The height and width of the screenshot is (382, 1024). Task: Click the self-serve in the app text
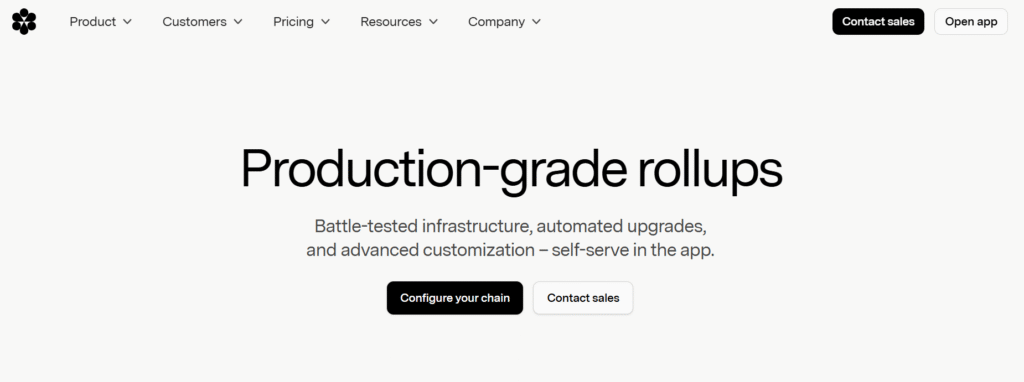click(x=633, y=250)
